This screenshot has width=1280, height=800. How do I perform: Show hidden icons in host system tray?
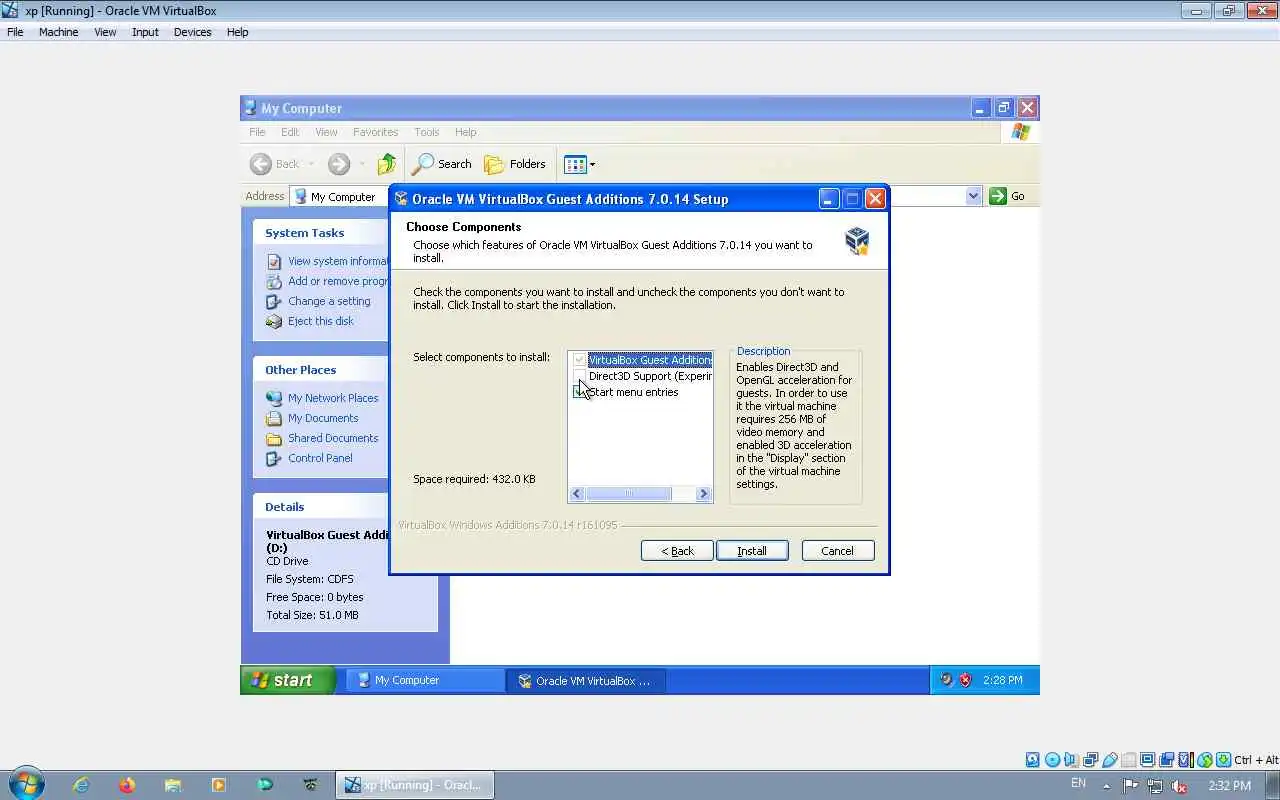(1106, 786)
